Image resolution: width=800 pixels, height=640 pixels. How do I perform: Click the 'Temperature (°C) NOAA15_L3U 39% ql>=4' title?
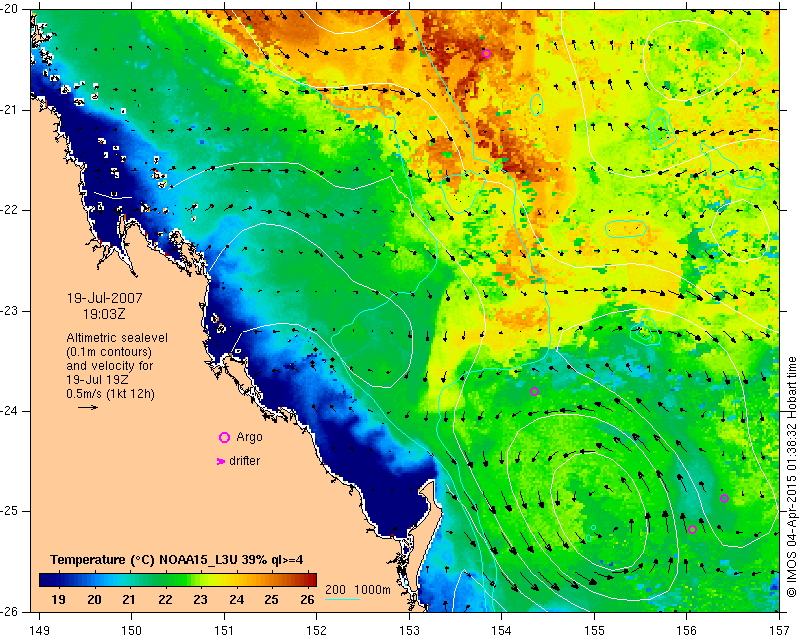point(177,560)
